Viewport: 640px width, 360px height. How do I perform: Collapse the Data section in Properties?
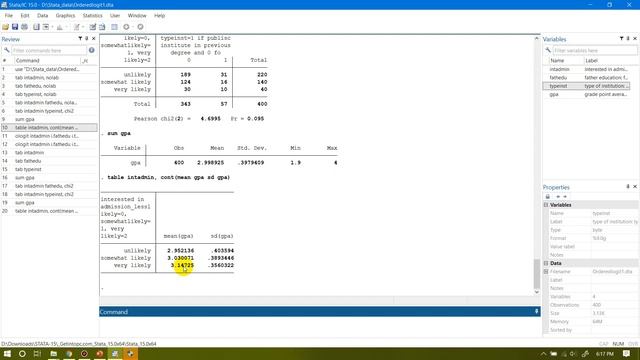pos(546,263)
